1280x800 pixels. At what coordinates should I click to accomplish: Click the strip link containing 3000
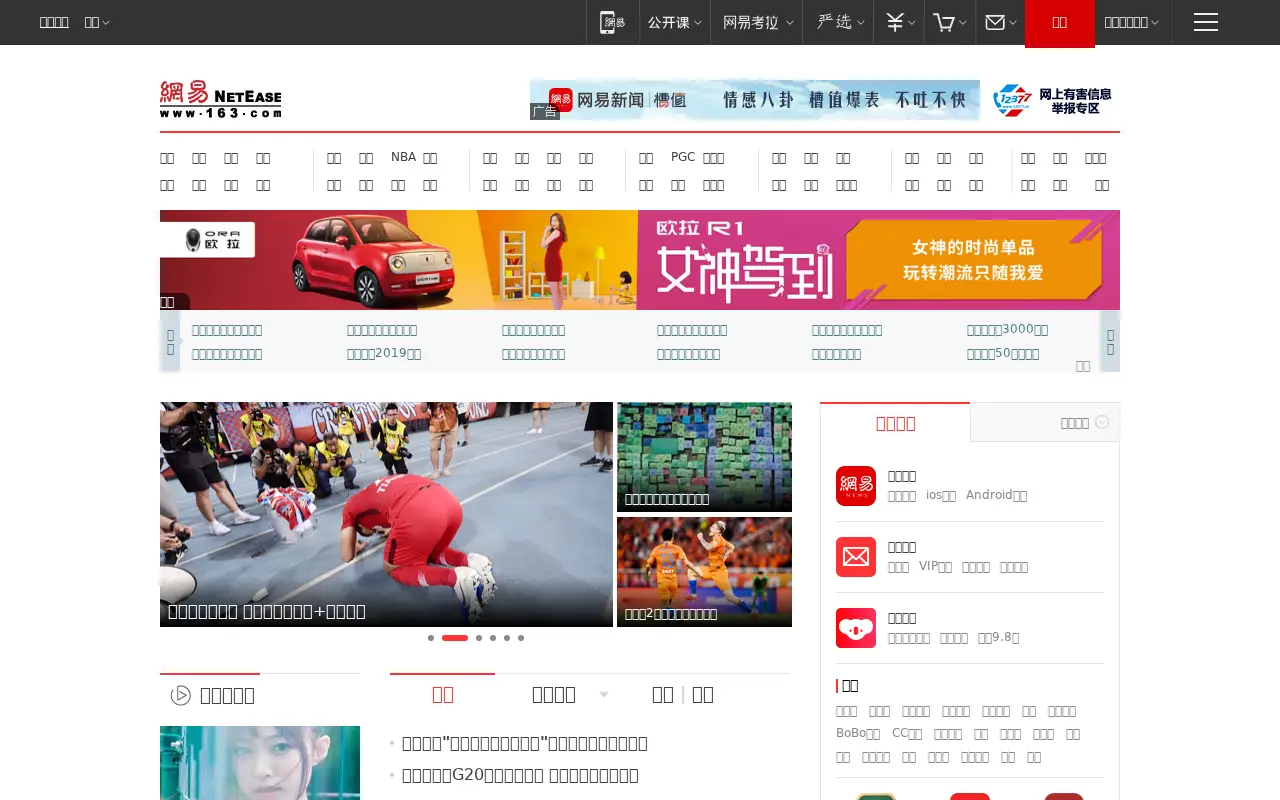point(1007,330)
